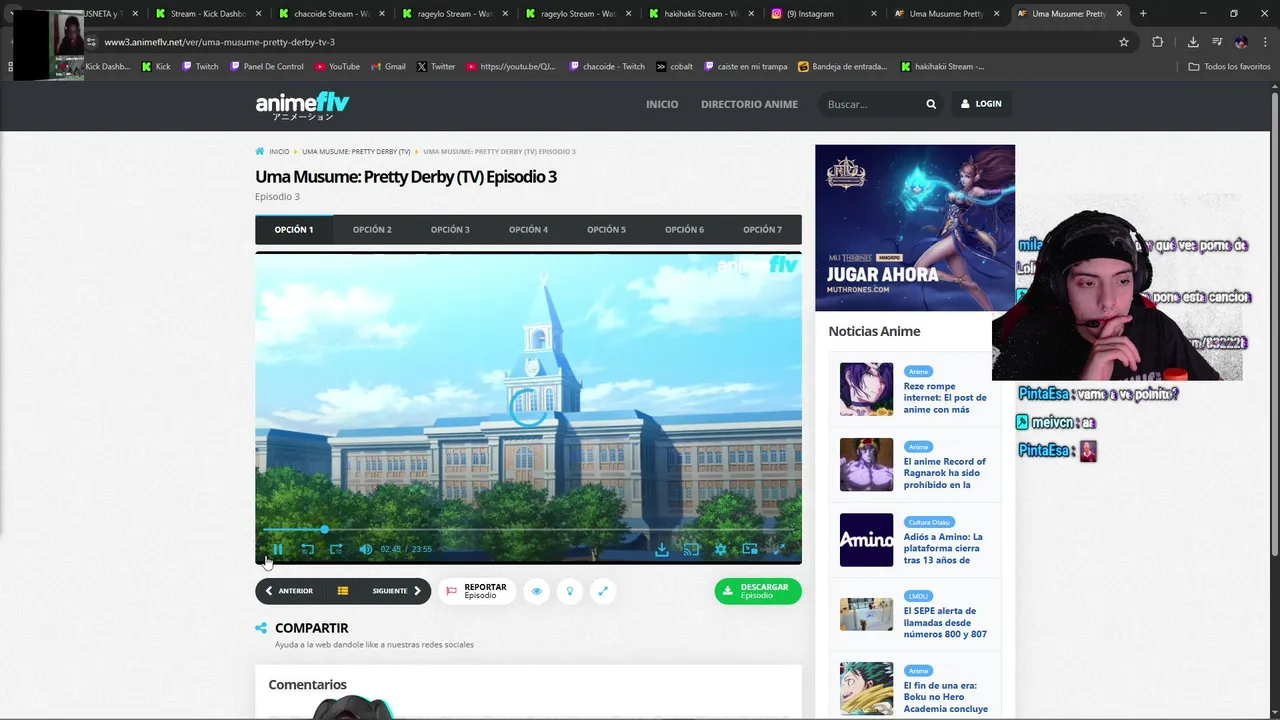This screenshot has height=720, width=1280.
Task: Open the browser extensions puzzle icon
Action: coord(1157,42)
